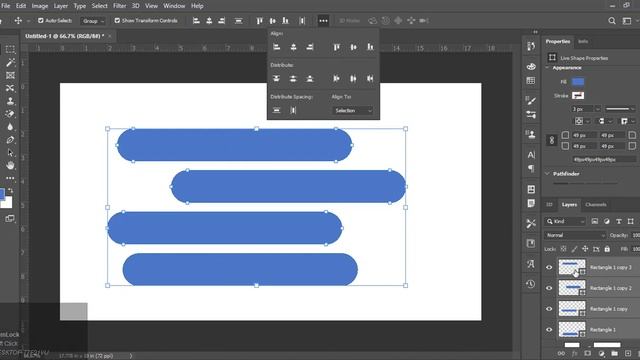Click Align Right Edges in Align popup
This screenshot has height=360, width=640.
tap(310, 47)
